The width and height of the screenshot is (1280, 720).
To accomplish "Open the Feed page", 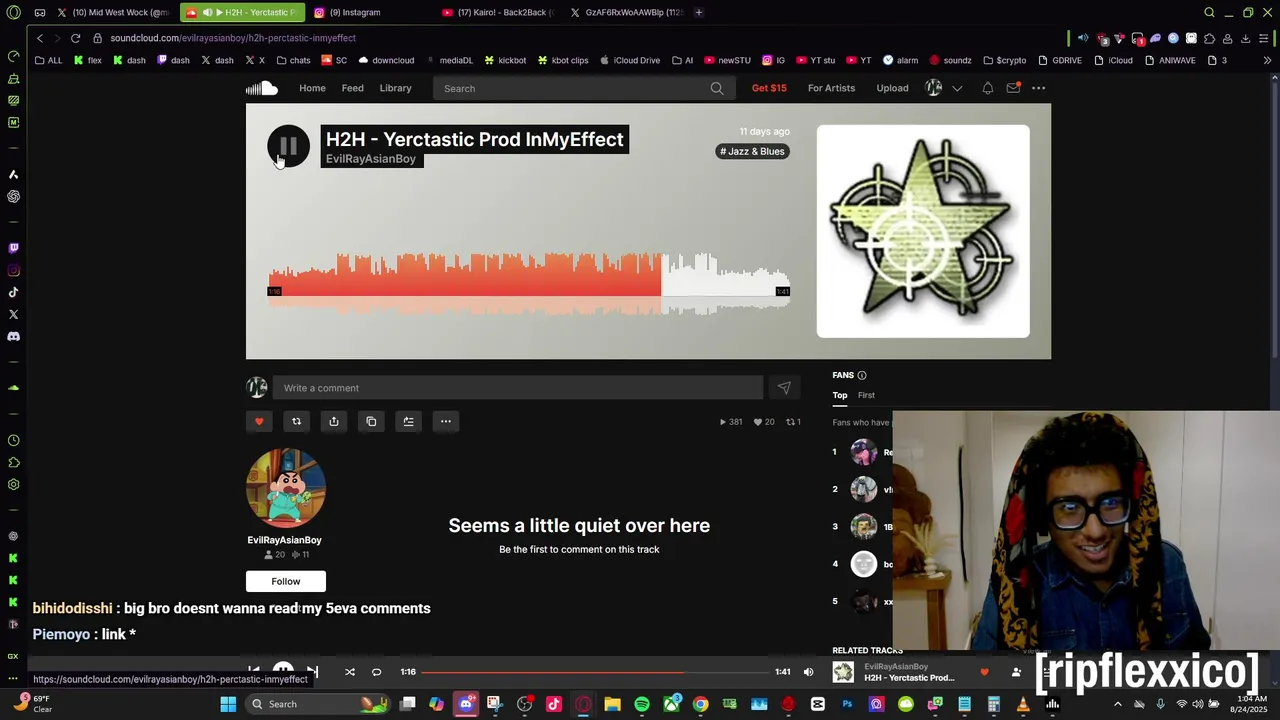I will pos(352,88).
